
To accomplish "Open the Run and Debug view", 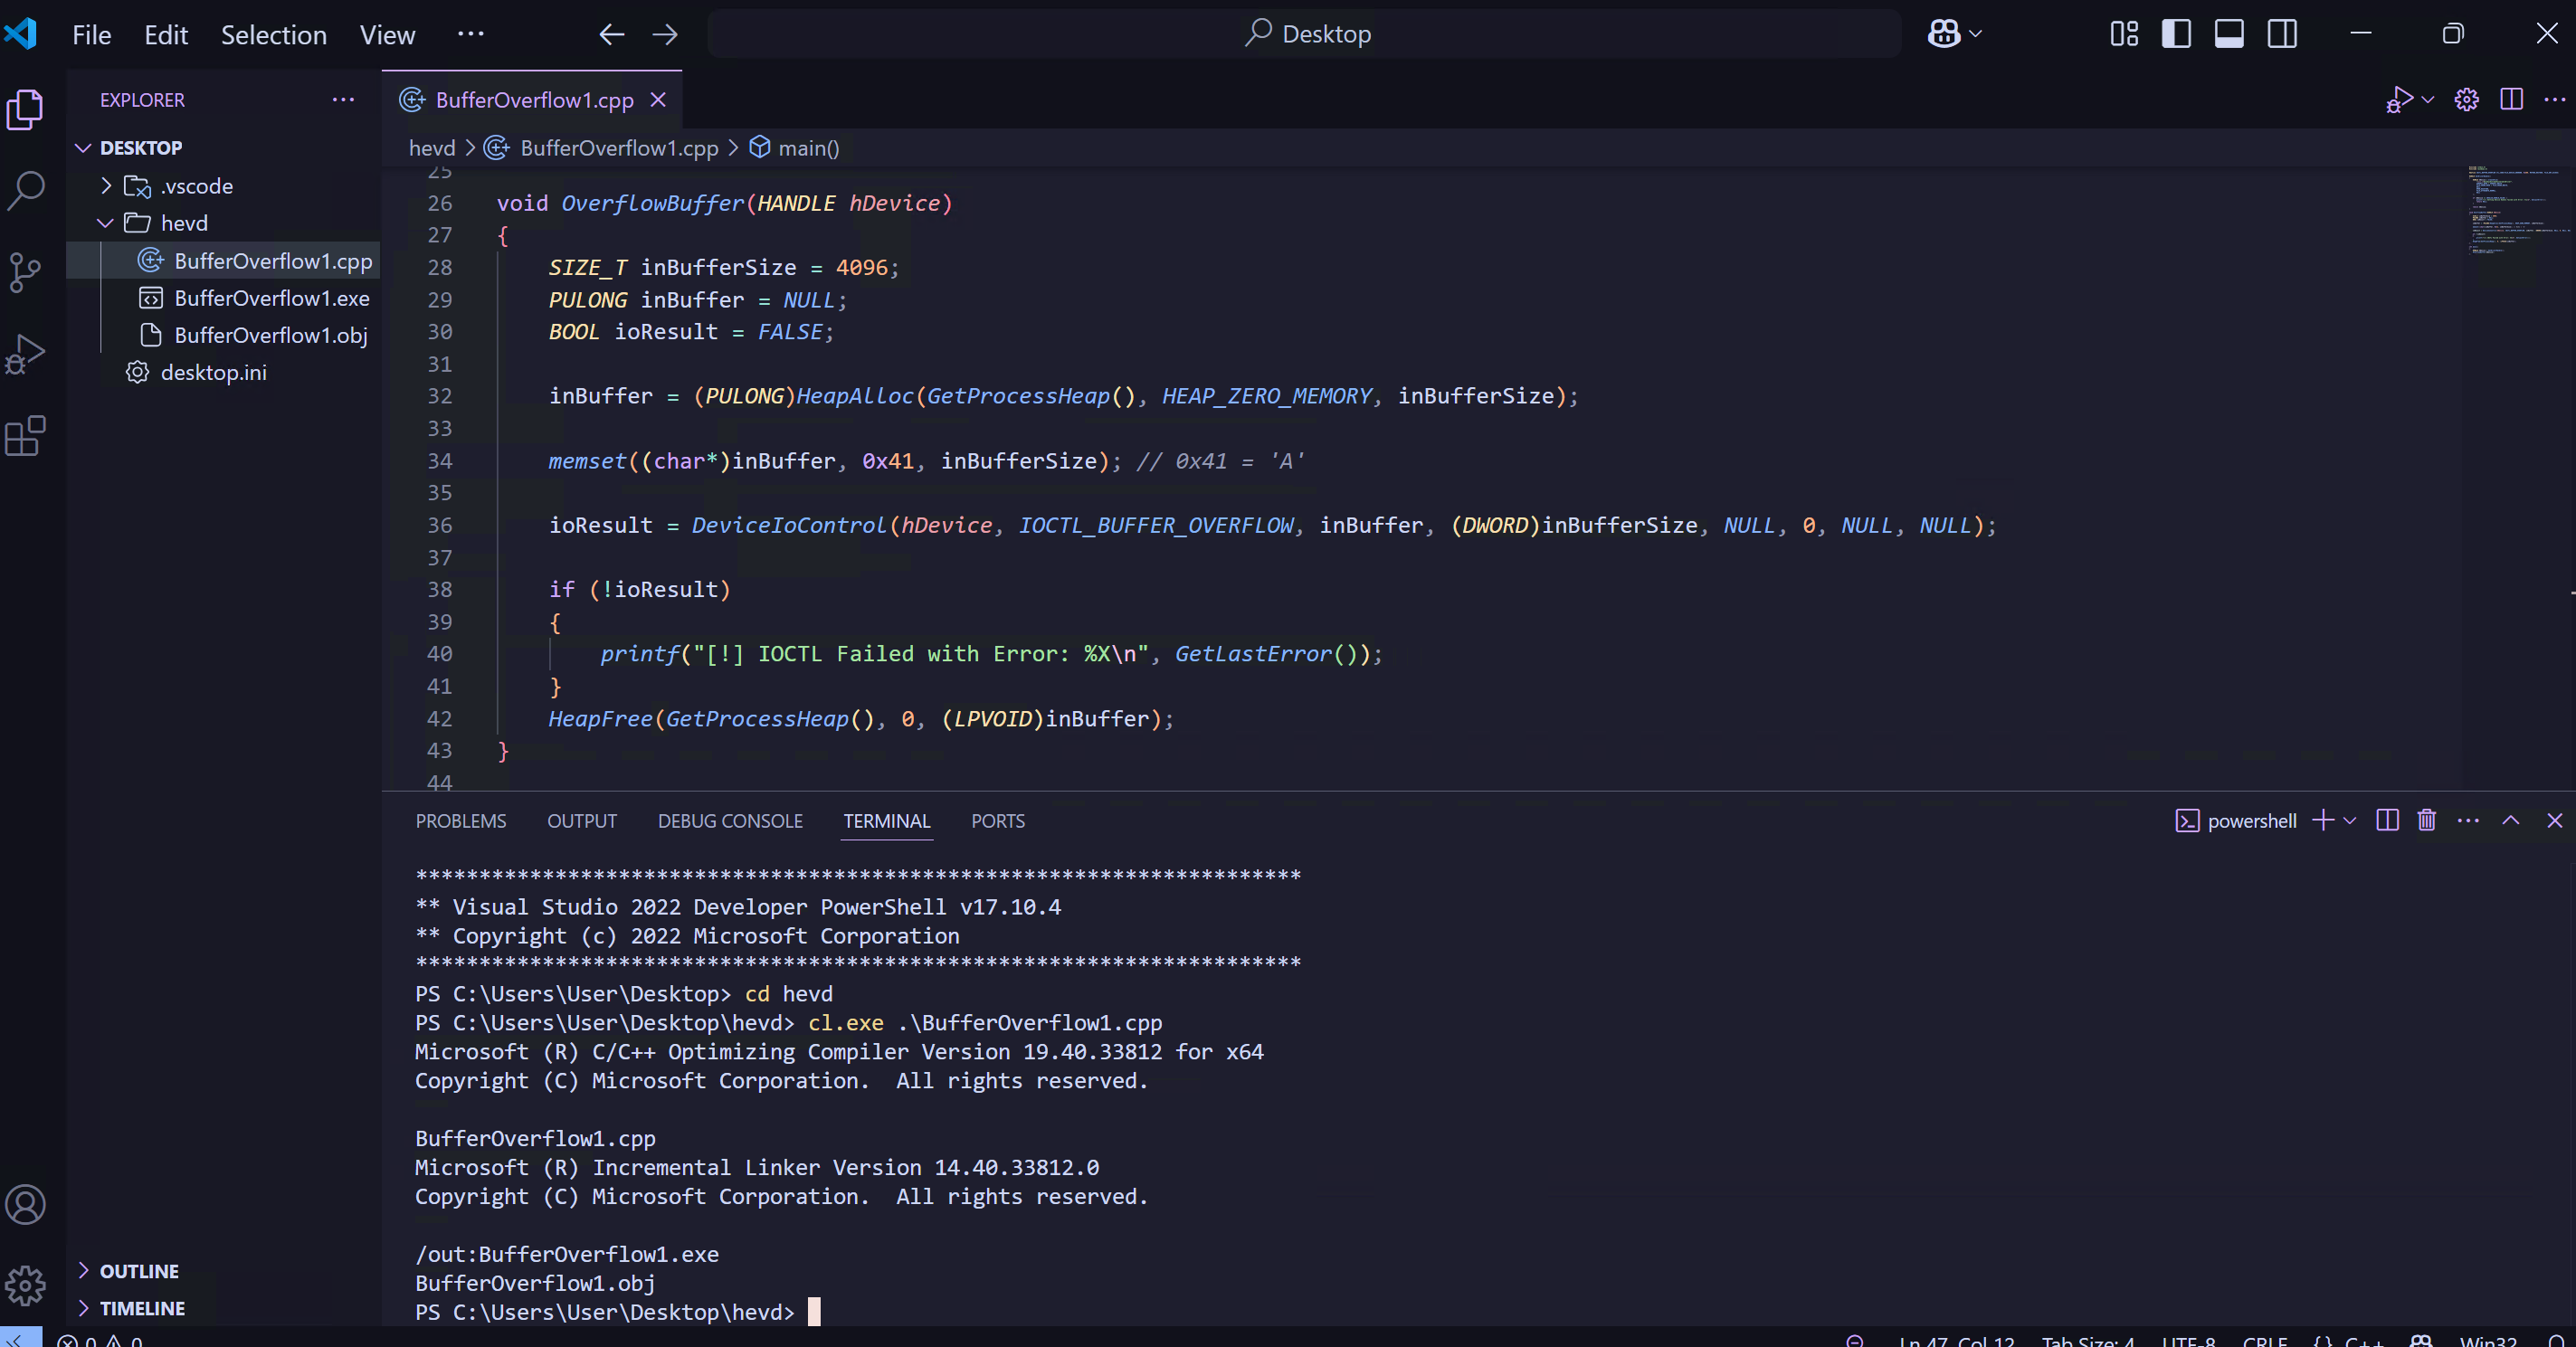I will click(x=26, y=354).
